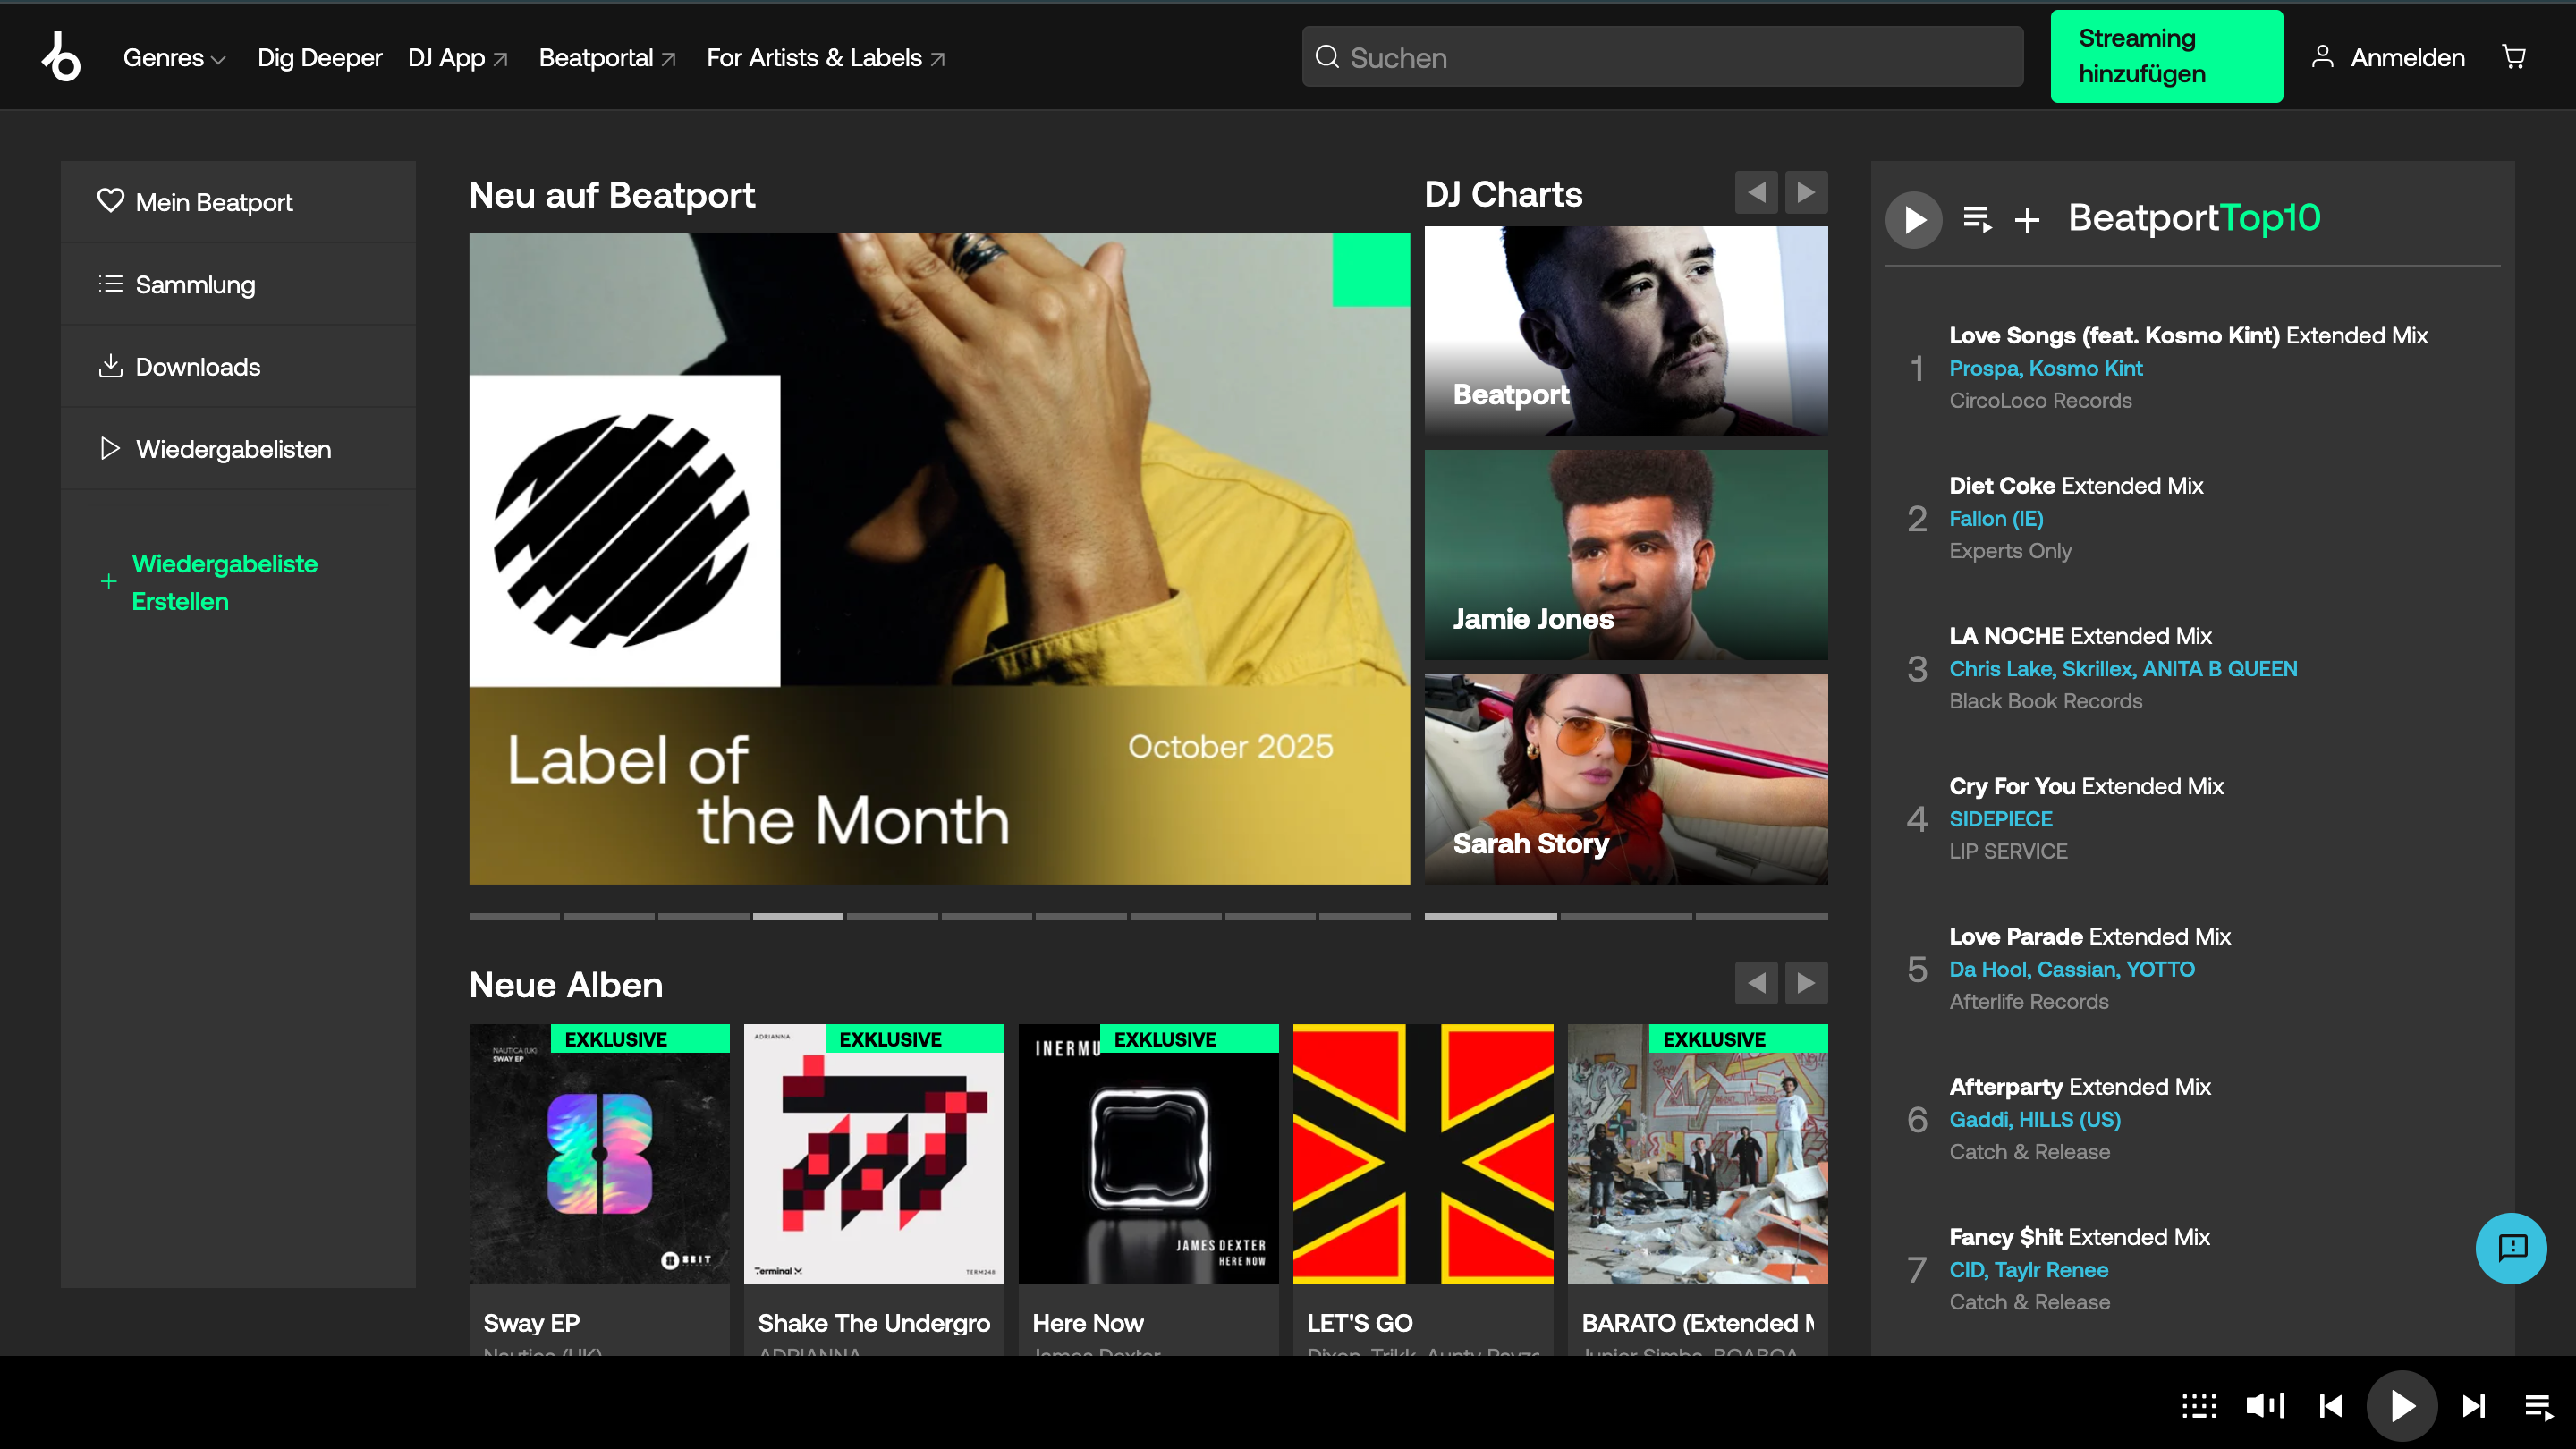This screenshot has width=2576, height=1449.
Task: Select the fourth banner carousel indicator
Action: (798, 916)
